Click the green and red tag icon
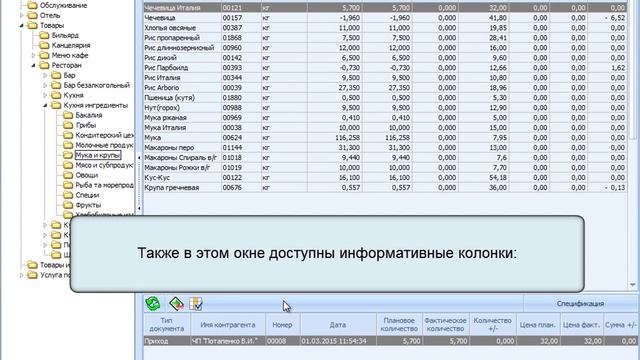 point(176,303)
